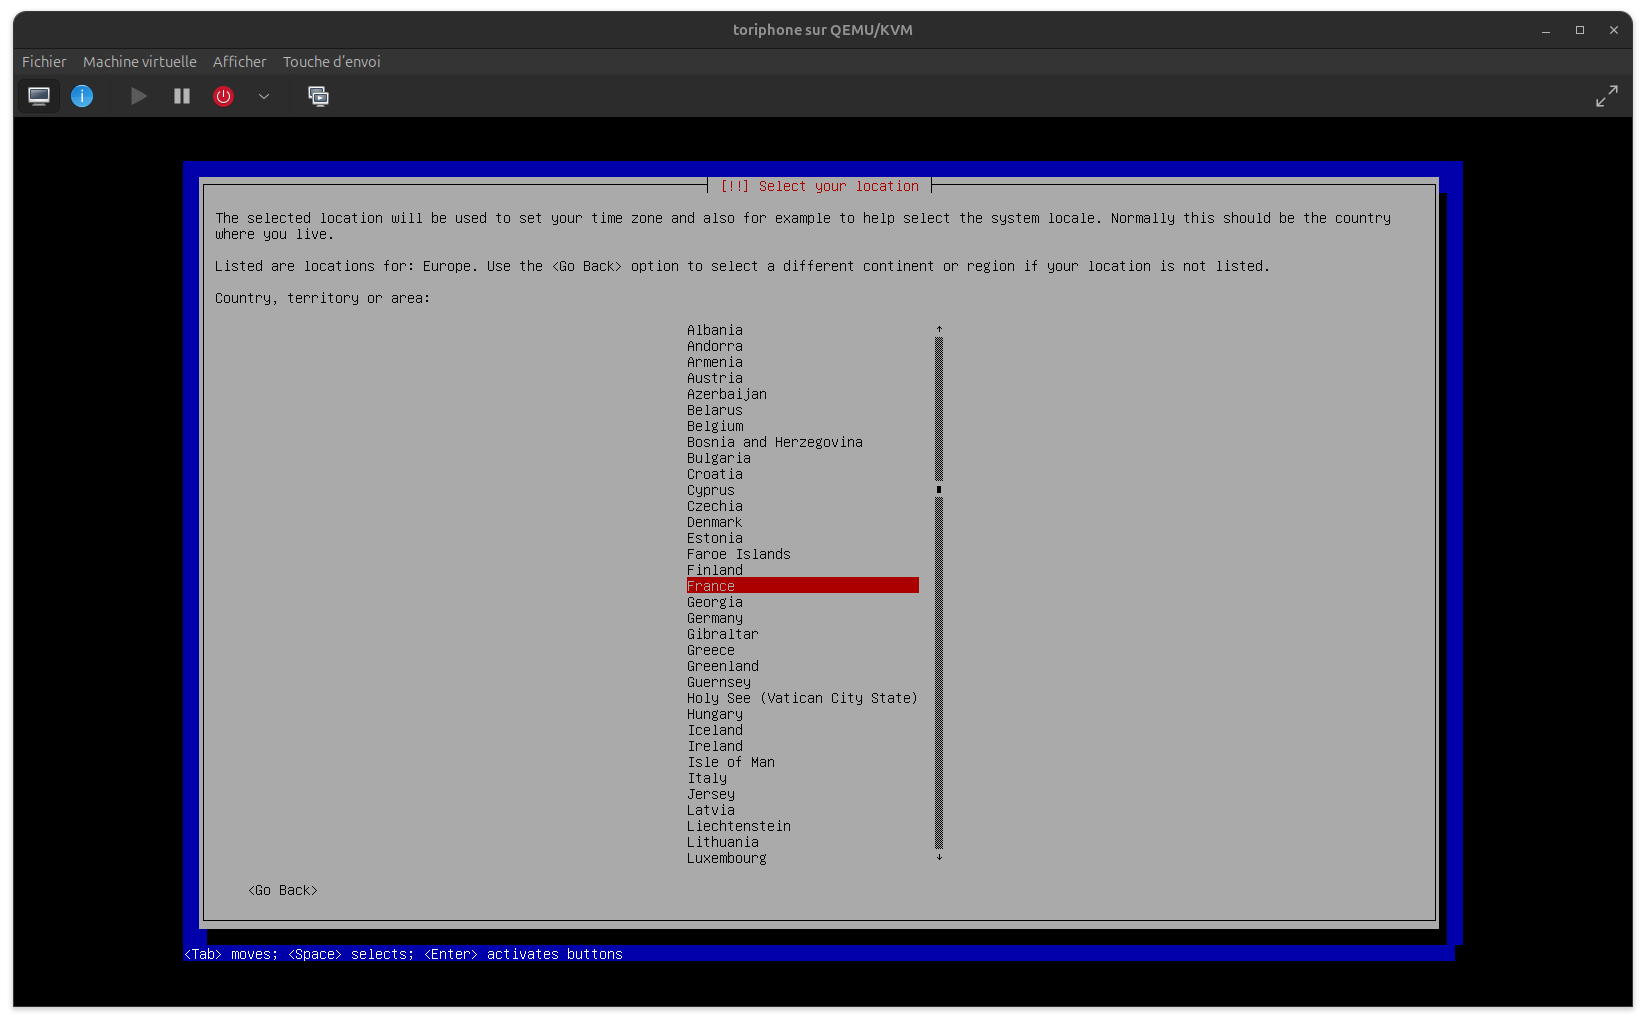
Task: Choose Germany from the country list
Action: pyautogui.click(x=714, y=618)
